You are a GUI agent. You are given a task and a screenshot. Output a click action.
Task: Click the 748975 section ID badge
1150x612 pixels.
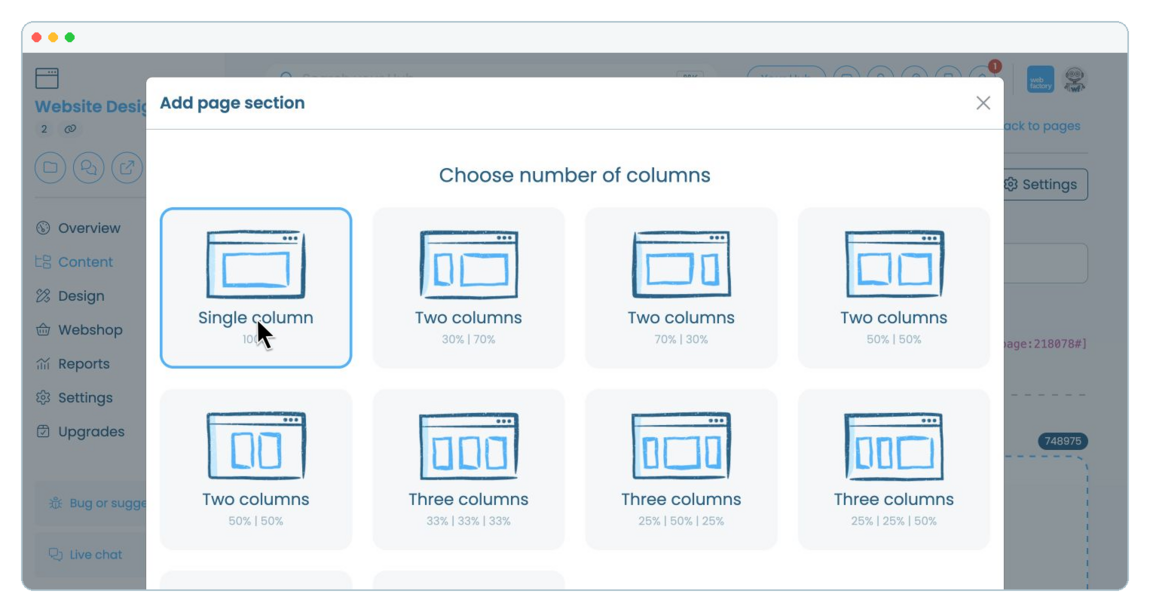click(x=1063, y=441)
